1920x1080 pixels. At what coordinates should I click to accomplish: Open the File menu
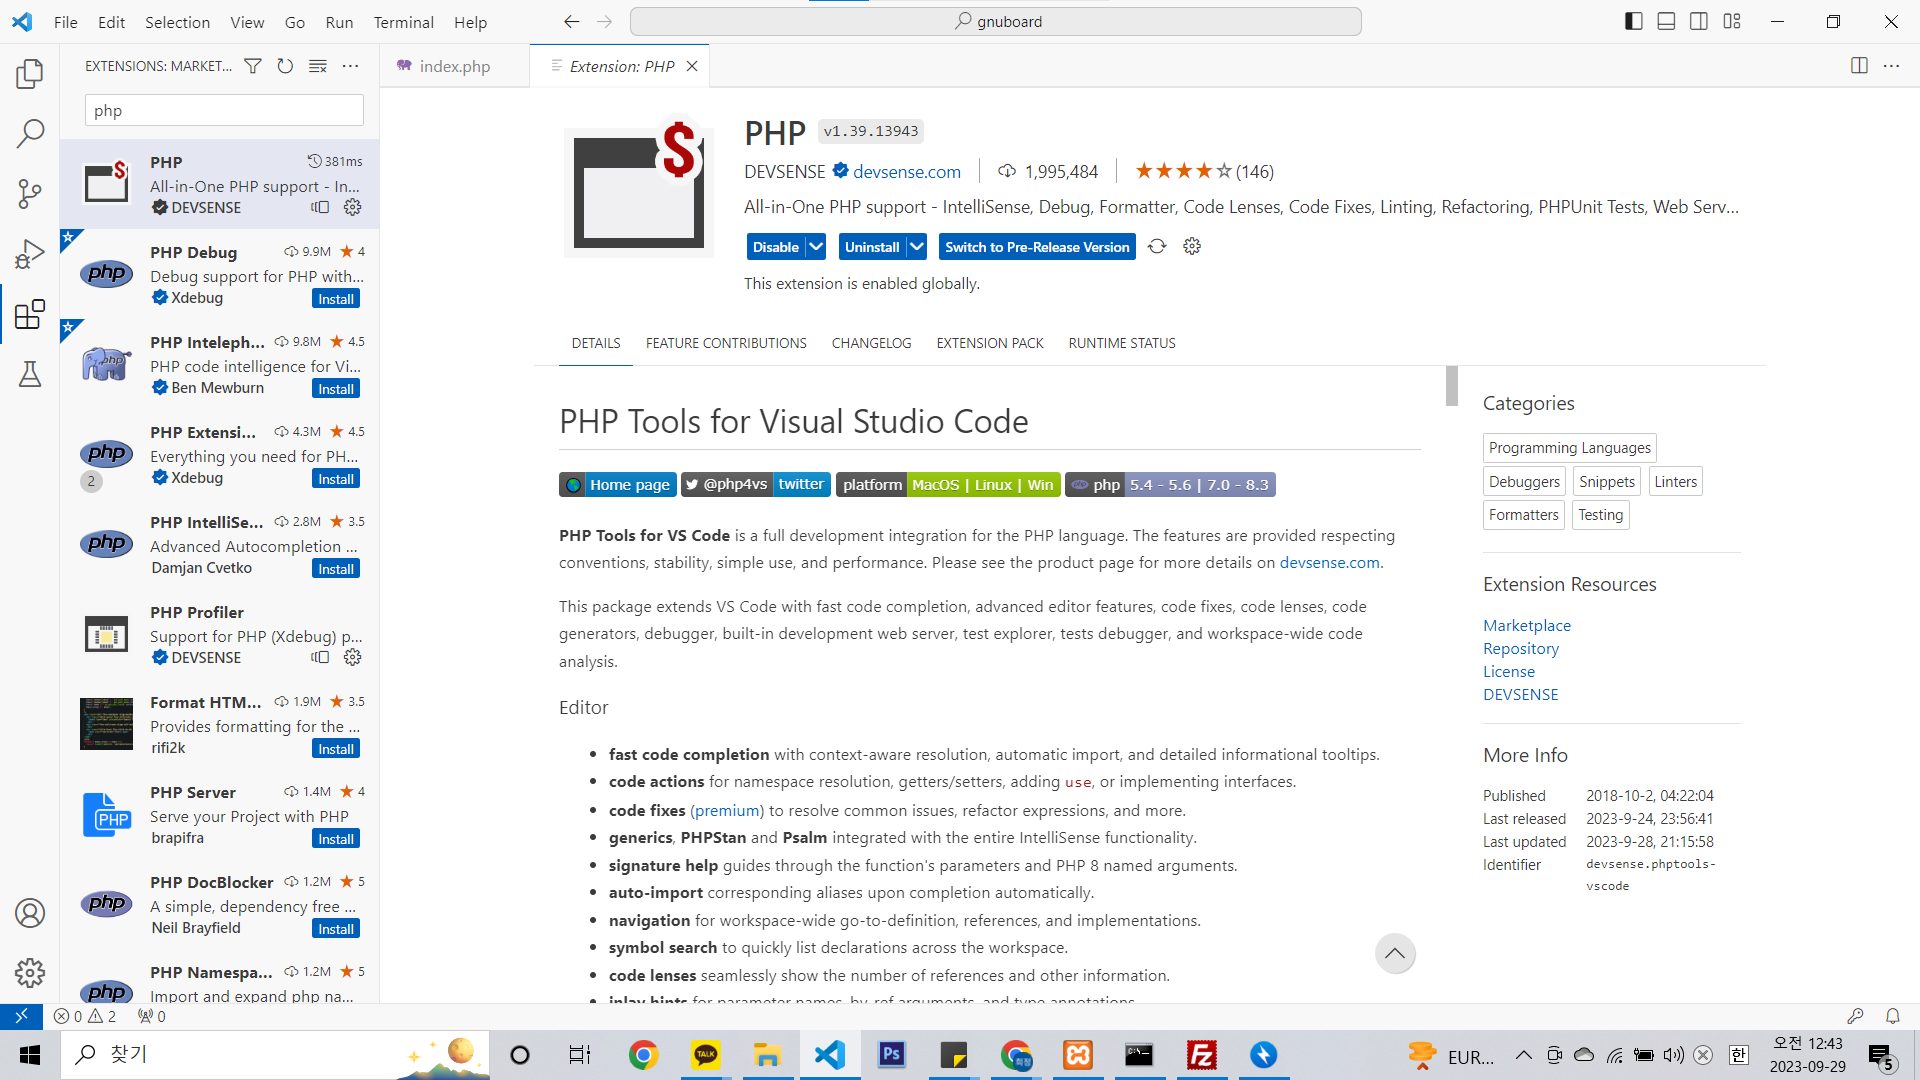point(66,22)
